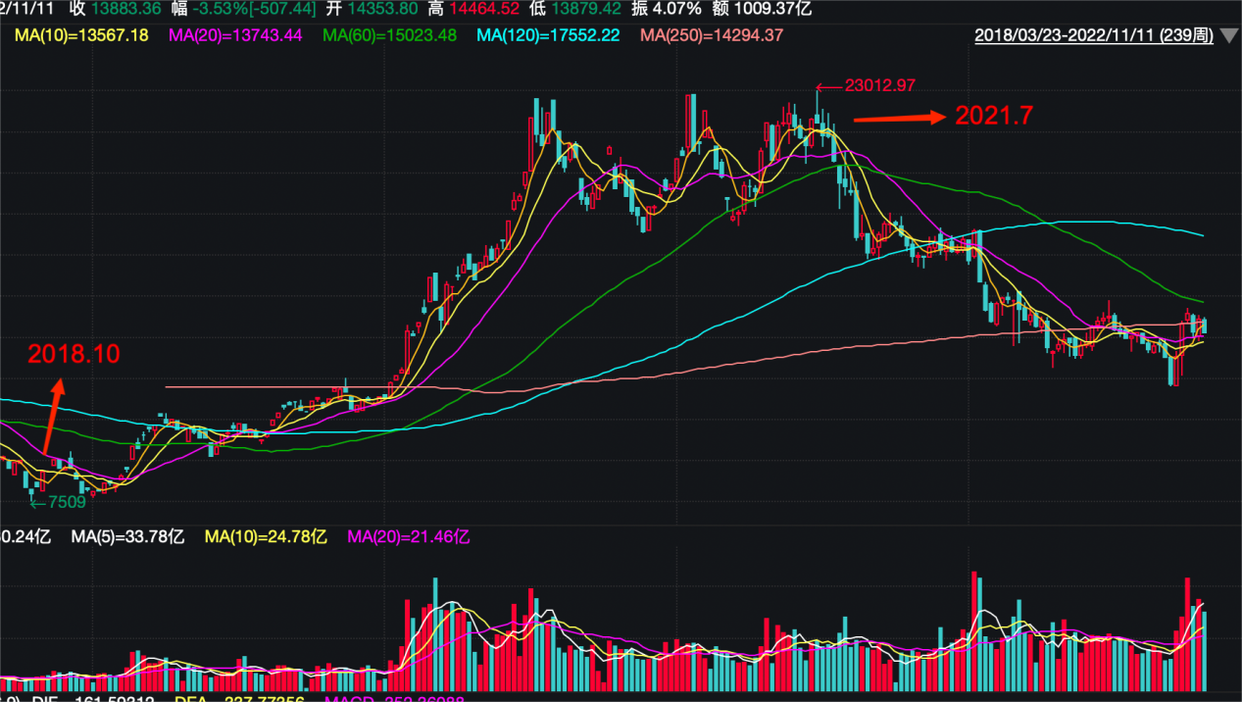
Task: Open the date range dropdown triangle
Action: (x=1229, y=36)
